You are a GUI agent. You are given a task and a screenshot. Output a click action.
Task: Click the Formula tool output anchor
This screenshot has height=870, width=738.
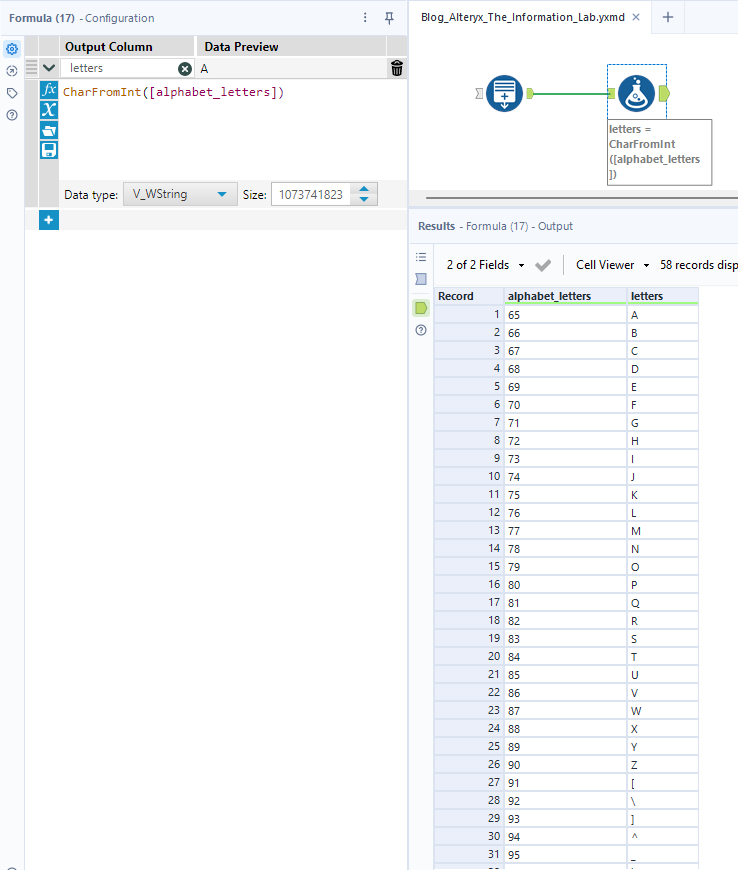pyautogui.click(x=664, y=94)
